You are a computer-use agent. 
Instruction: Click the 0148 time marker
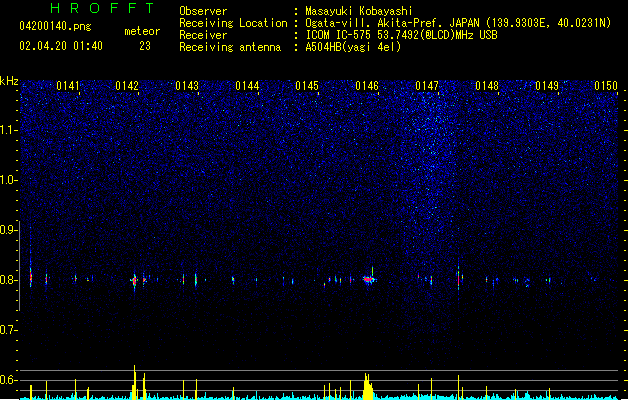click(x=487, y=86)
